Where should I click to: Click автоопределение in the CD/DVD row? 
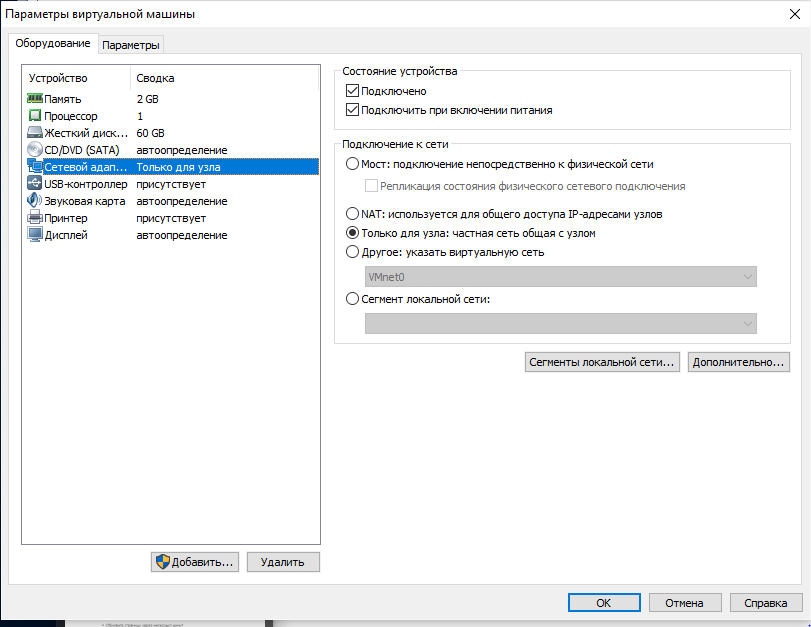click(x=182, y=150)
